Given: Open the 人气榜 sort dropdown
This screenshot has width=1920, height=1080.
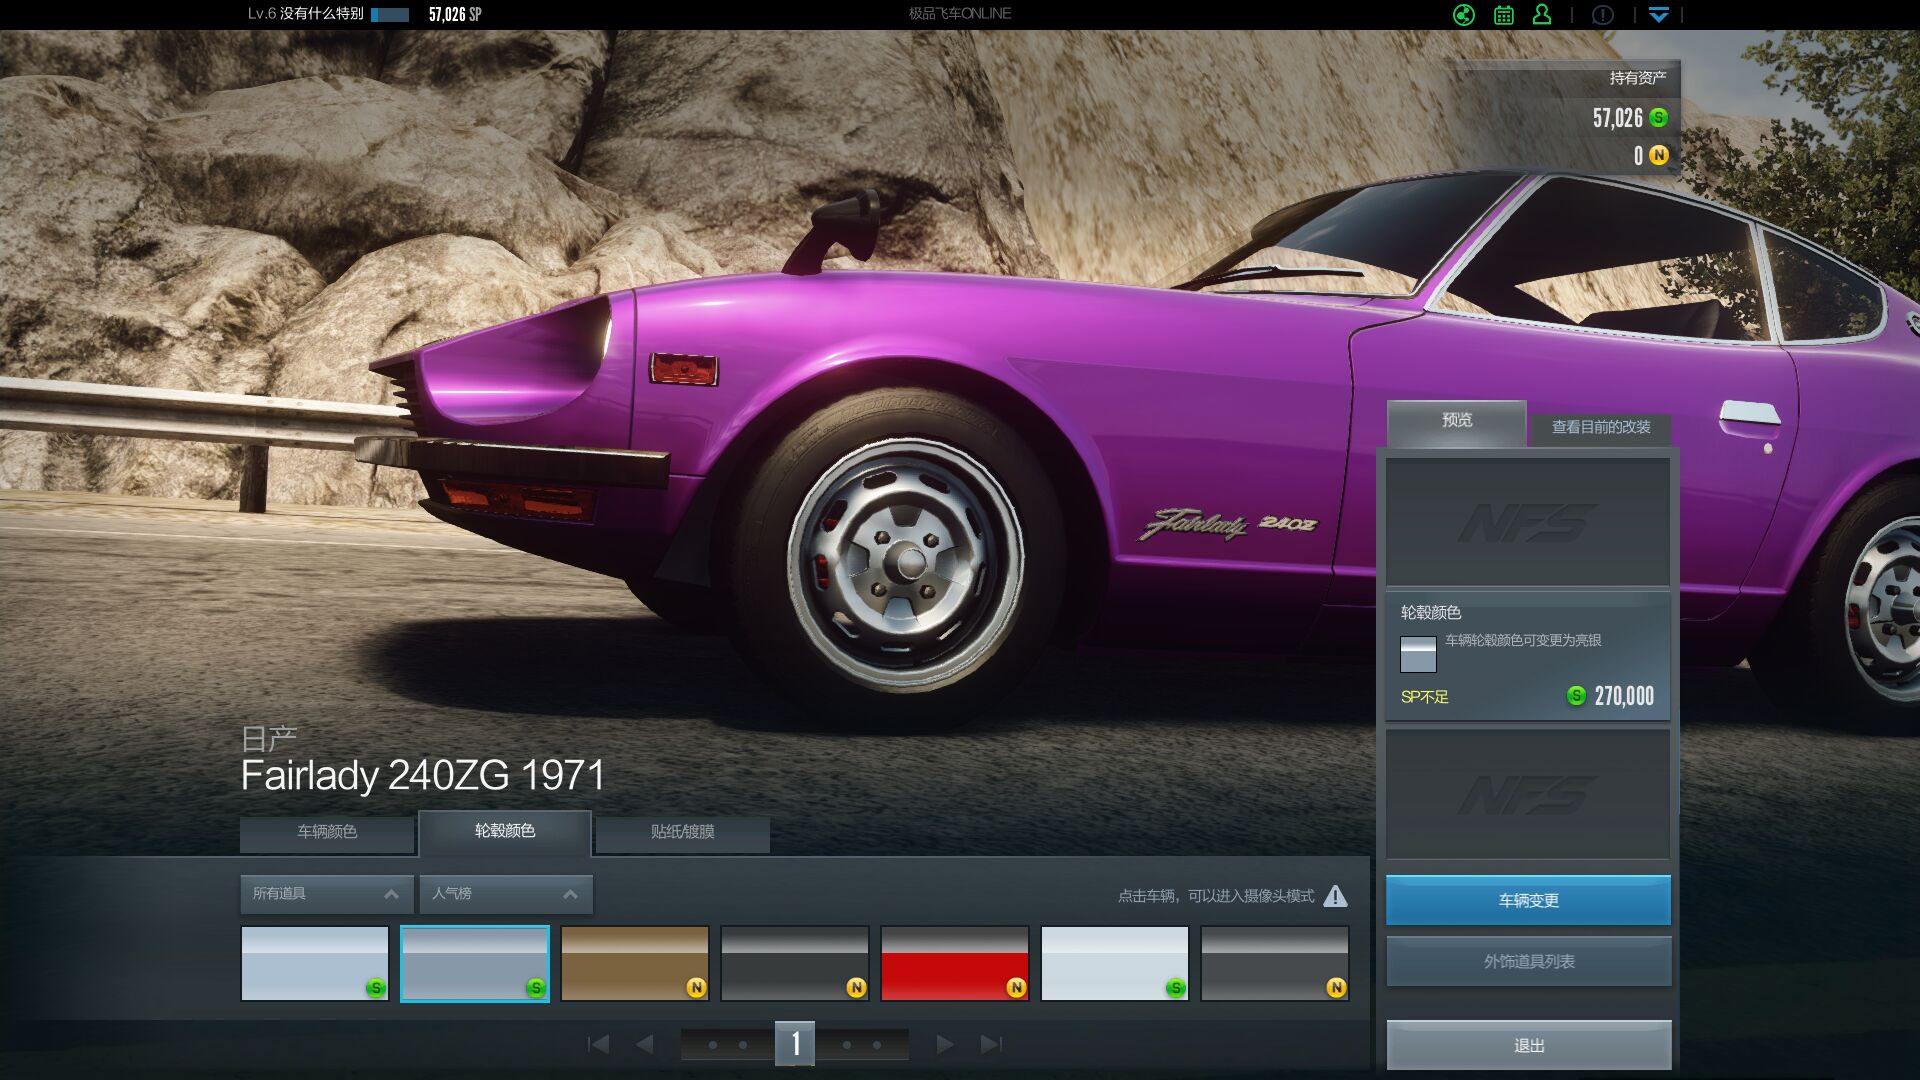Looking at the screenshot, I should 506,894.
